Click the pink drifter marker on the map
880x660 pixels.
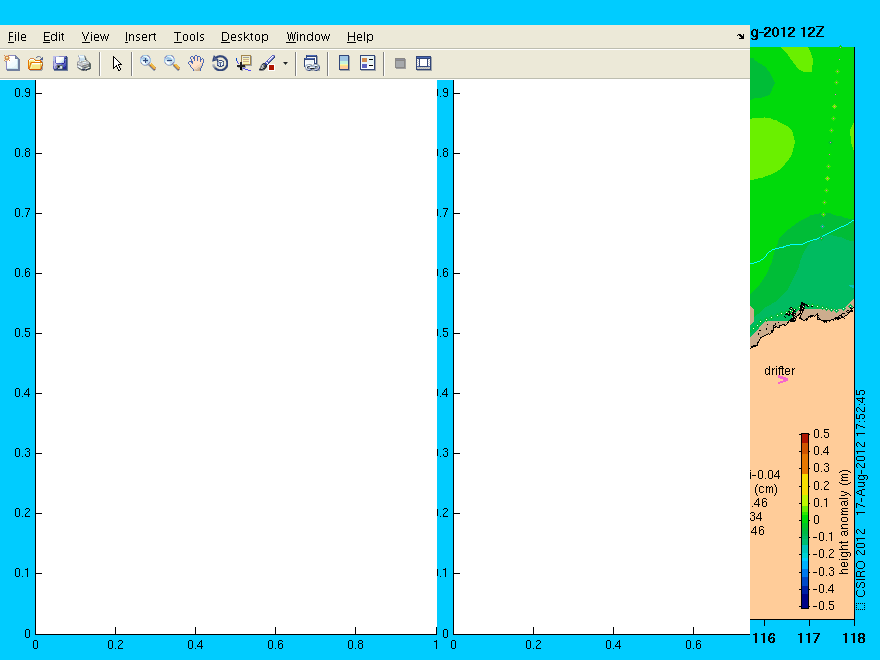[x=783, y=379]
